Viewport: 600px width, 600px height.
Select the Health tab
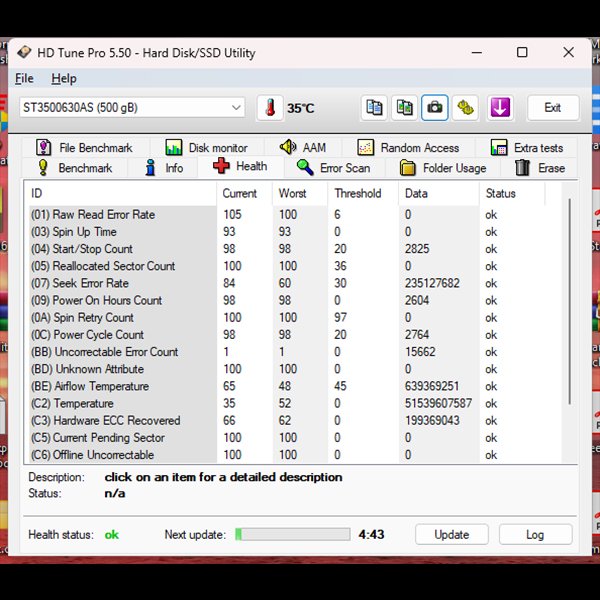[x=240, y=166]
